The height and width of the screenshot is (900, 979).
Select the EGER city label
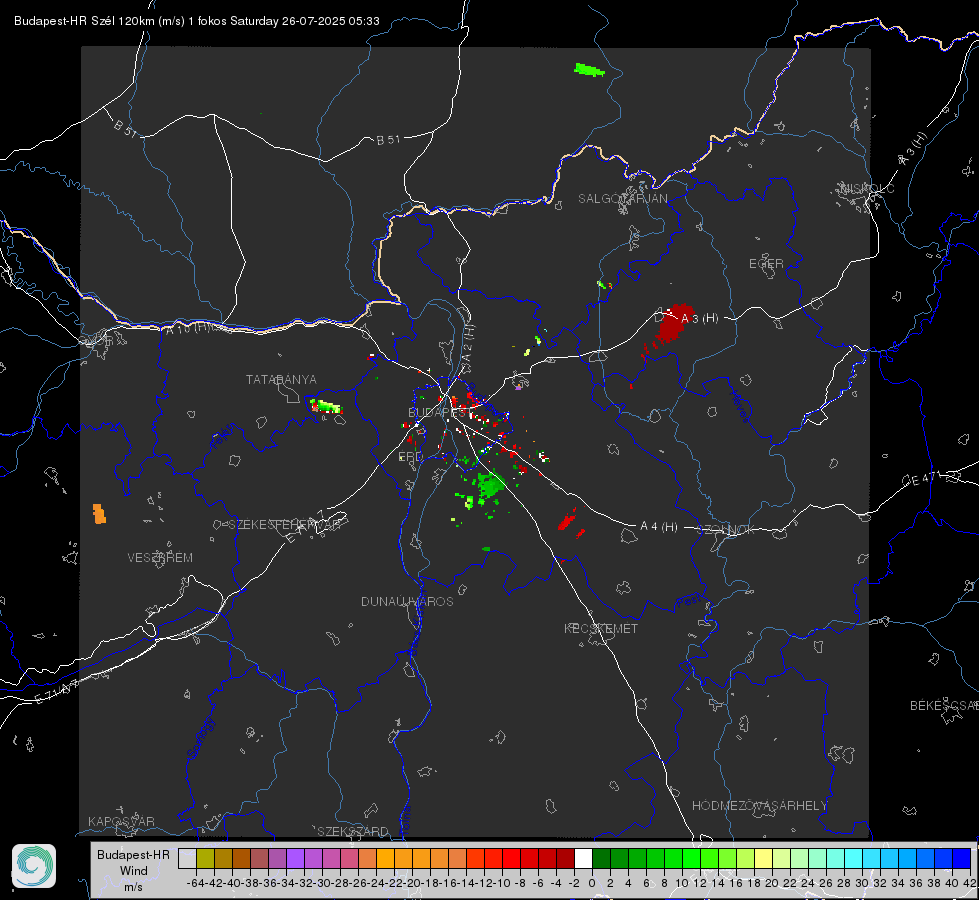[x=766, y=264]
